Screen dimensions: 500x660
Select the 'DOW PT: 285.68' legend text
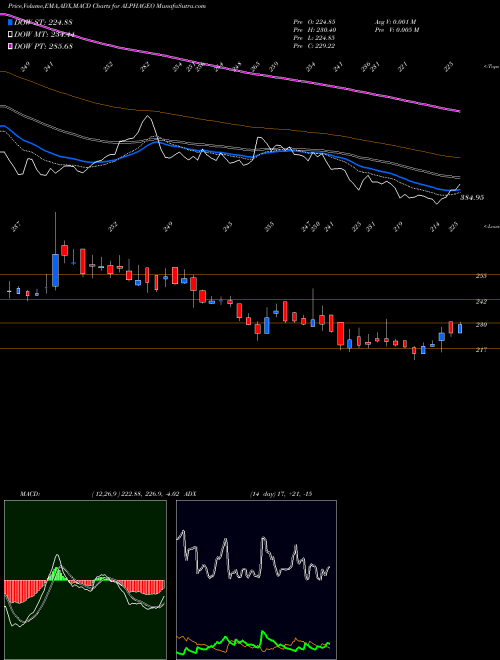coord(43,47)
